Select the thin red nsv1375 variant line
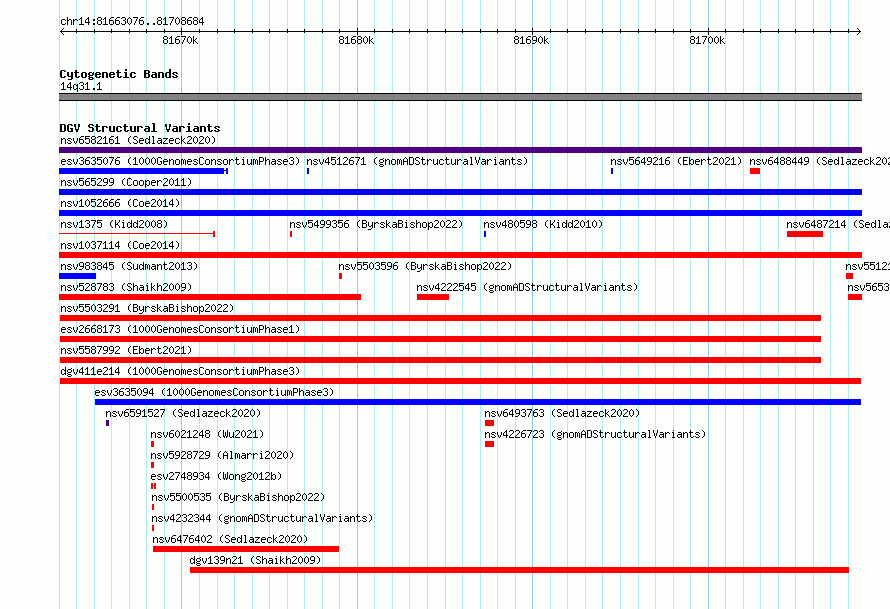The image size is (890, 609). (137, 234)
